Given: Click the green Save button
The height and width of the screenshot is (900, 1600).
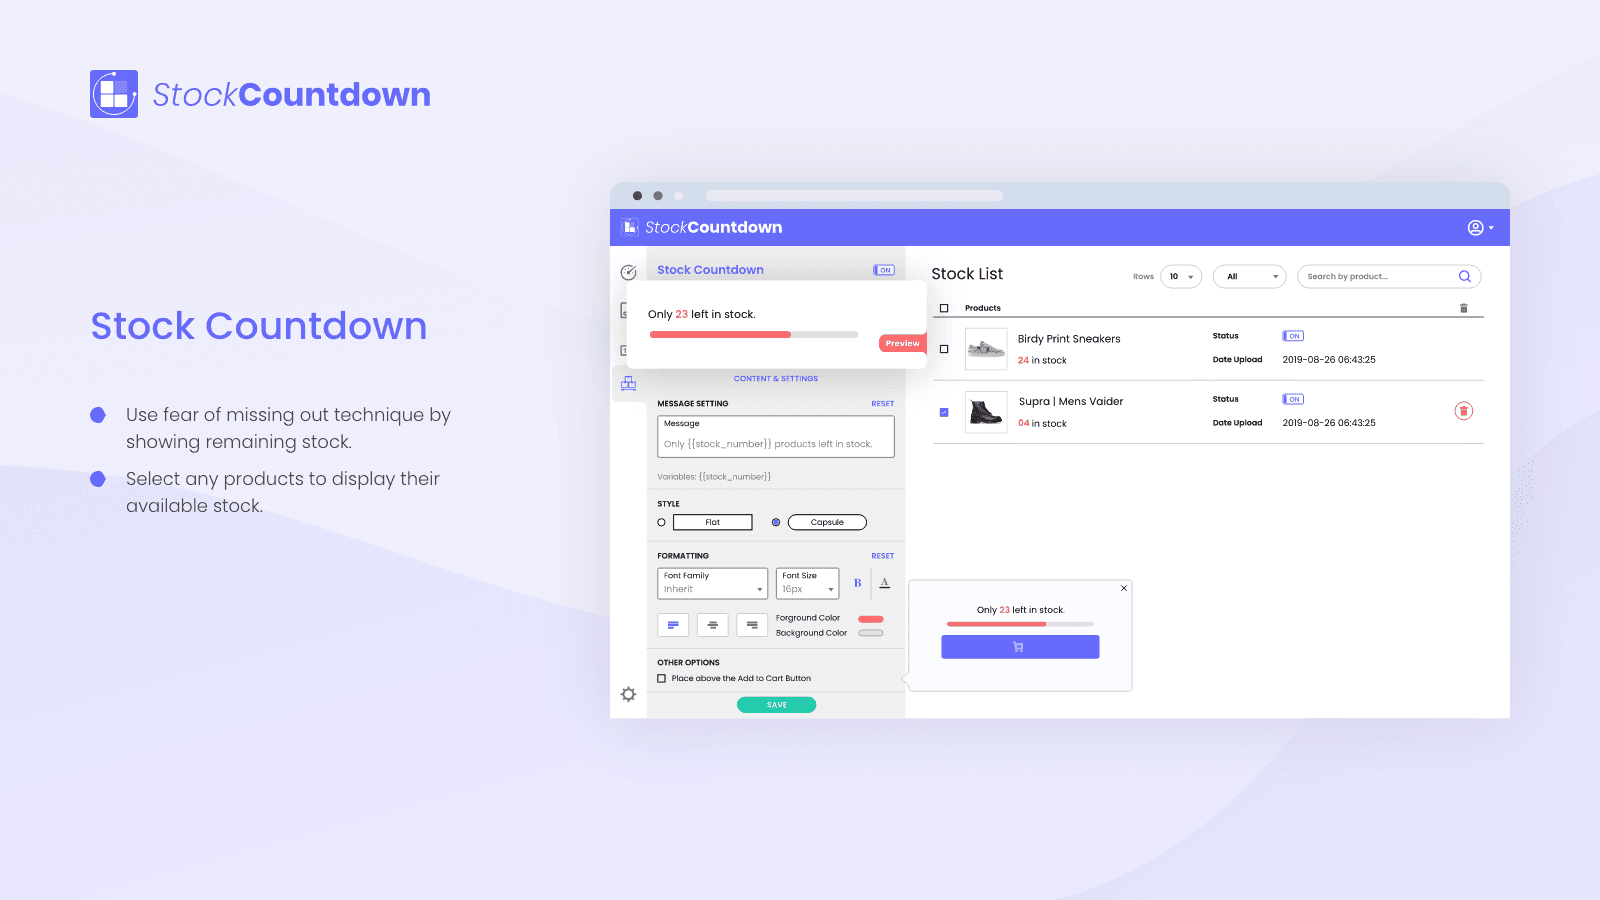Looking at the screenshot, I should pyautogui.click(x=776, y=705).
